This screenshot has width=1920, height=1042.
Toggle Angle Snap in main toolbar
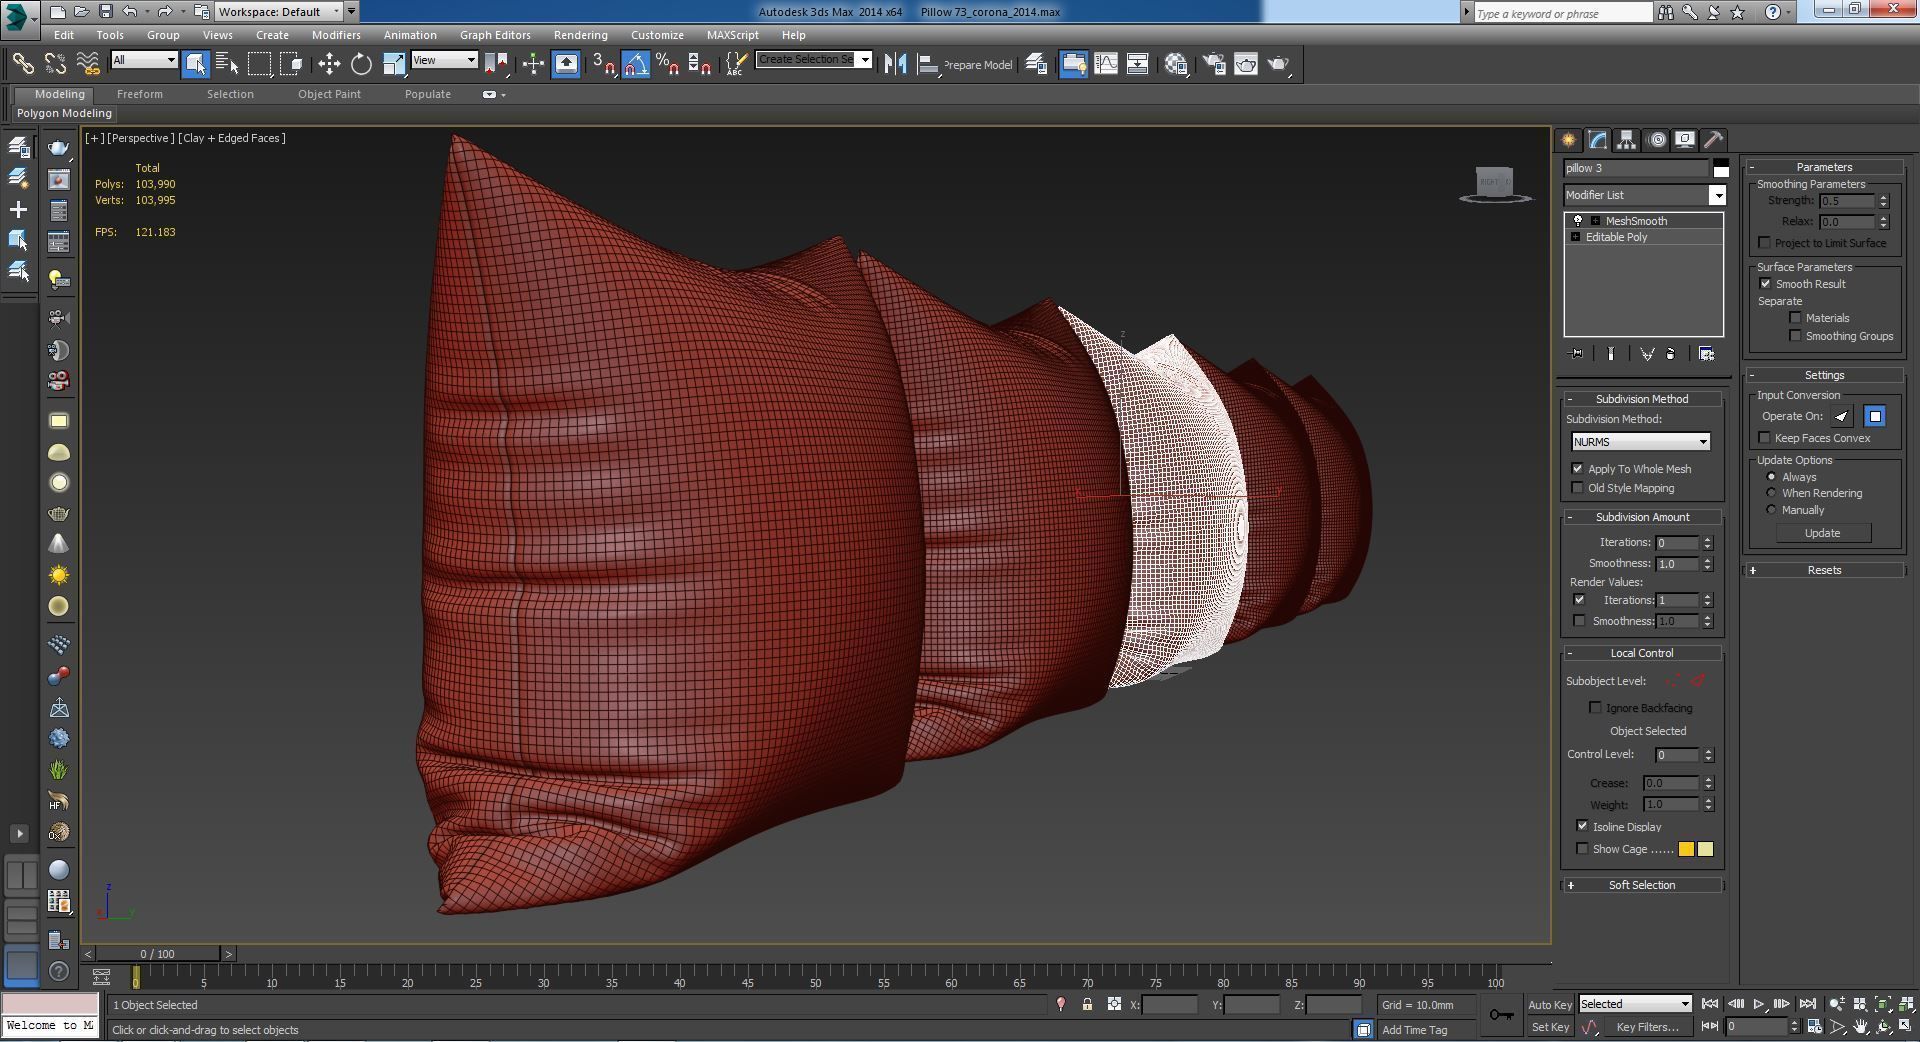coord(635,64)
